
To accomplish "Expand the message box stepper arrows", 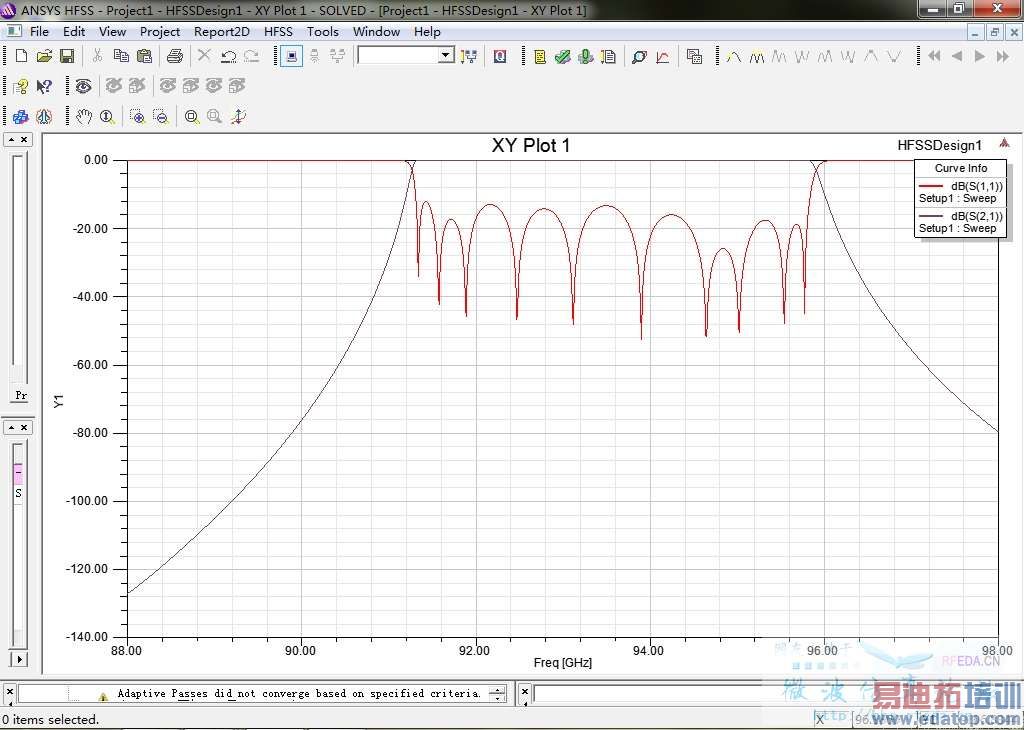I will (x=497, y=693).
